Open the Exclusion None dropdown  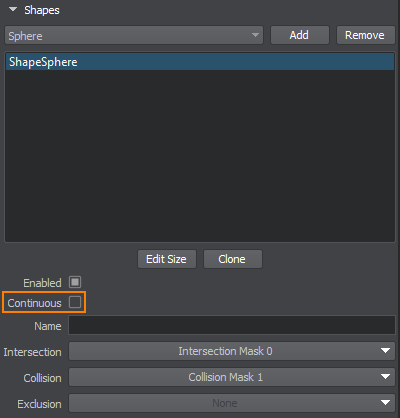(x=232, y=403)
